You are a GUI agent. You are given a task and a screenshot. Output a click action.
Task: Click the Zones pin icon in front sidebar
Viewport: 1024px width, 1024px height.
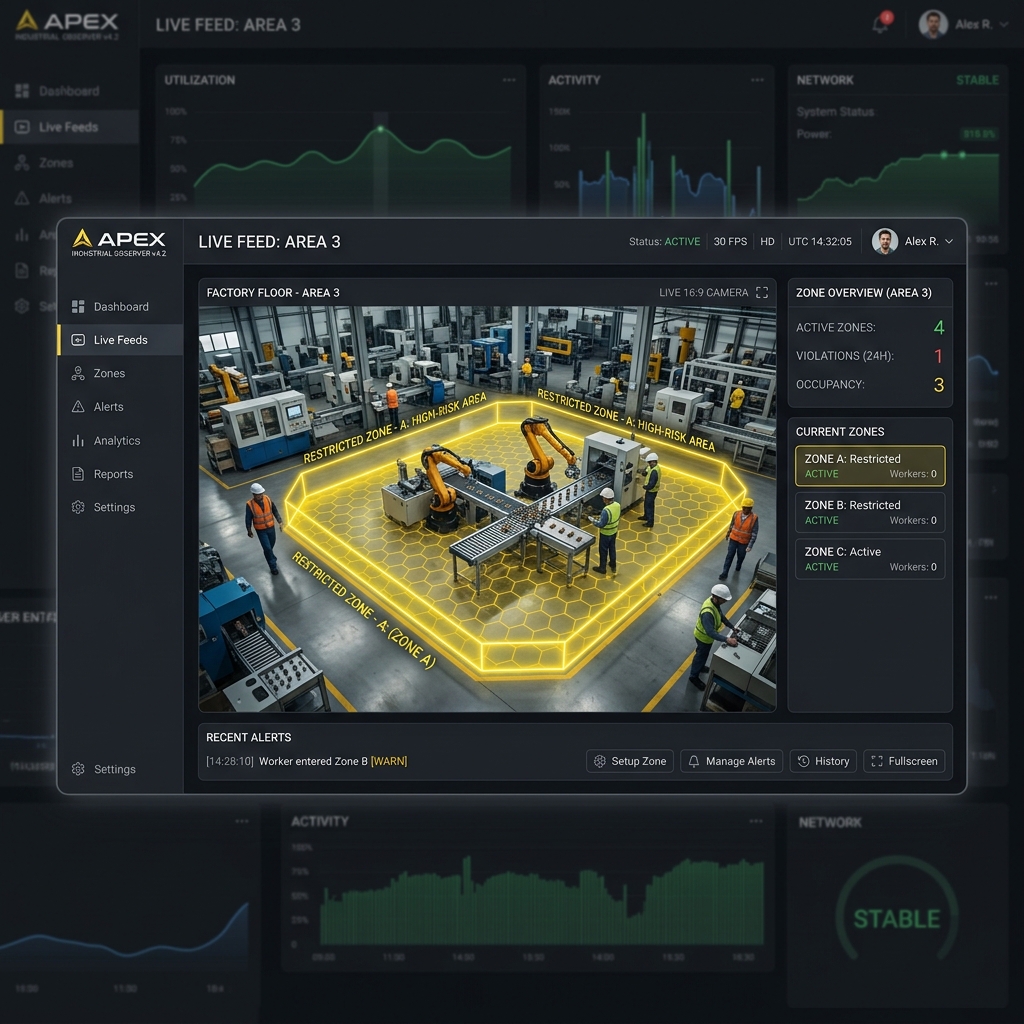78,373
